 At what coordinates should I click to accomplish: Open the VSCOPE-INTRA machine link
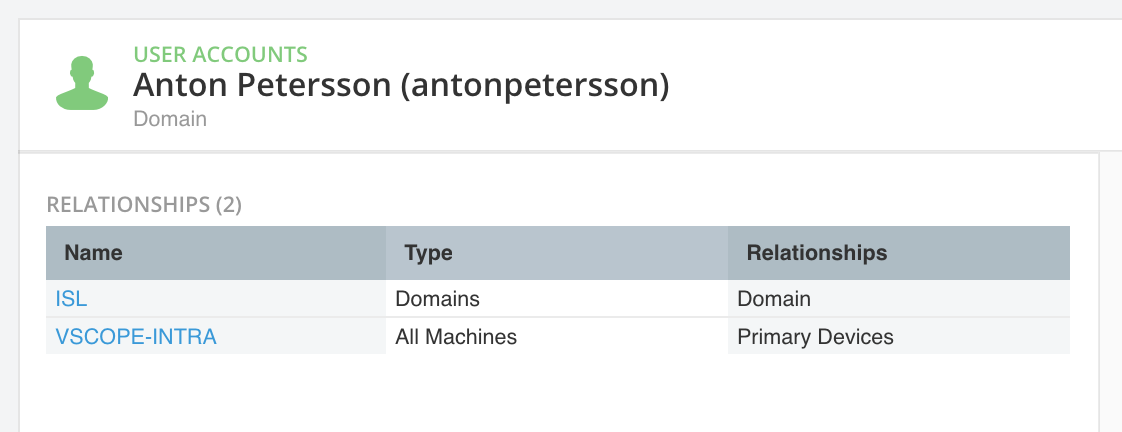tap(136, 336)
